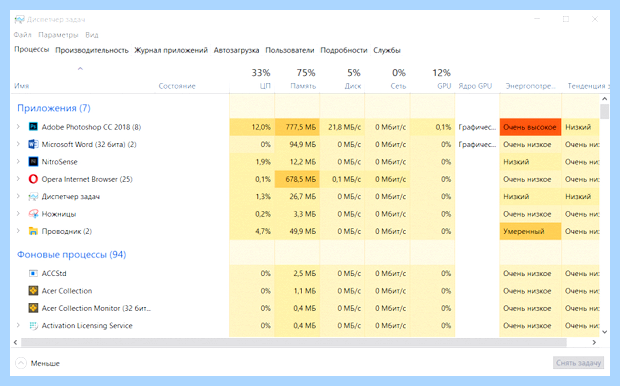Screen dimensions: 620x386
Task: Expand Activation Licensing Service row
Action: (18, 325)
